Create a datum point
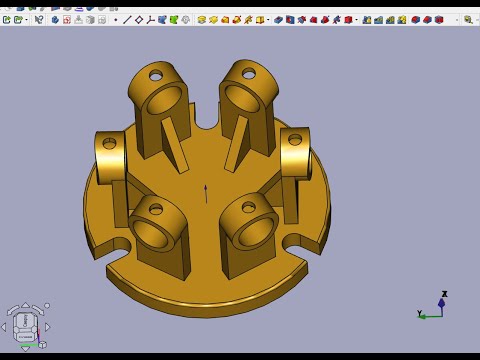Image resolution: width=480 pixels, height=360 pixels. click(x=116, y=20)
